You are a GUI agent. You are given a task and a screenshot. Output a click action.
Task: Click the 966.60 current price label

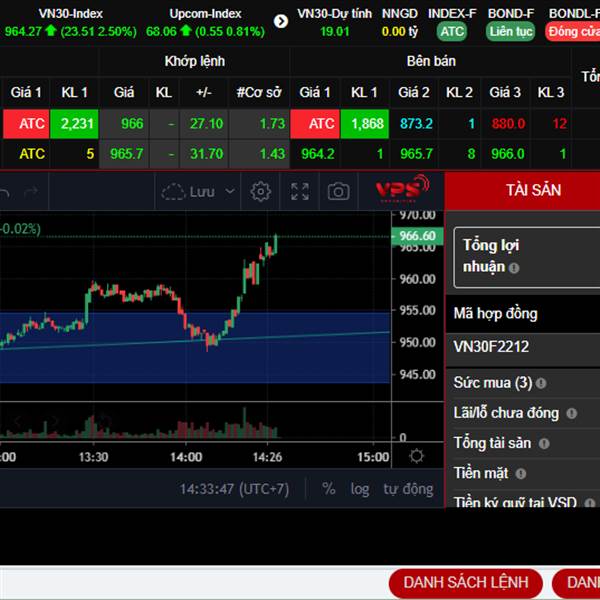click(416, 236)
